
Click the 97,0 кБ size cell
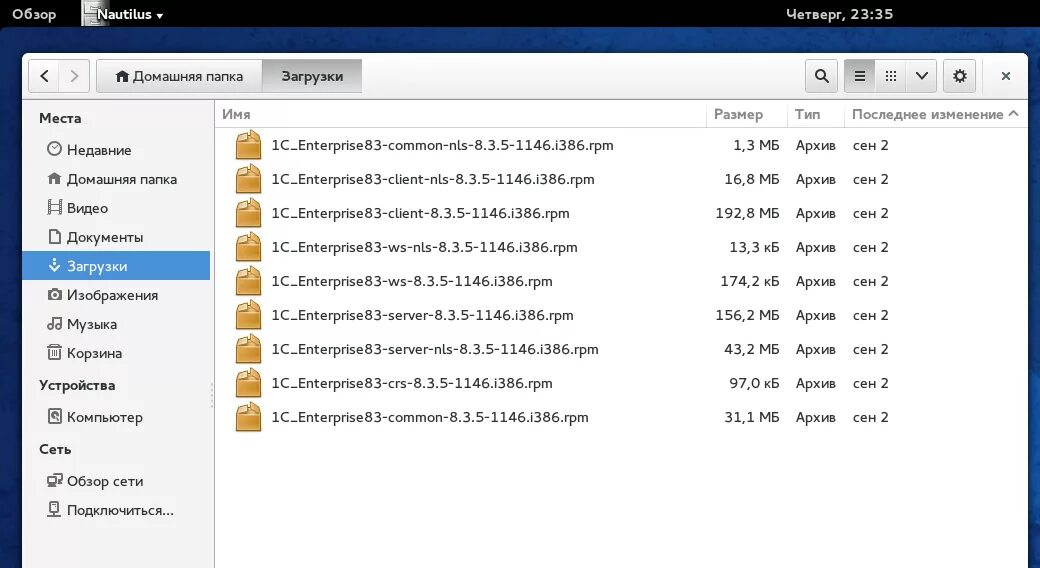[754, 383]
